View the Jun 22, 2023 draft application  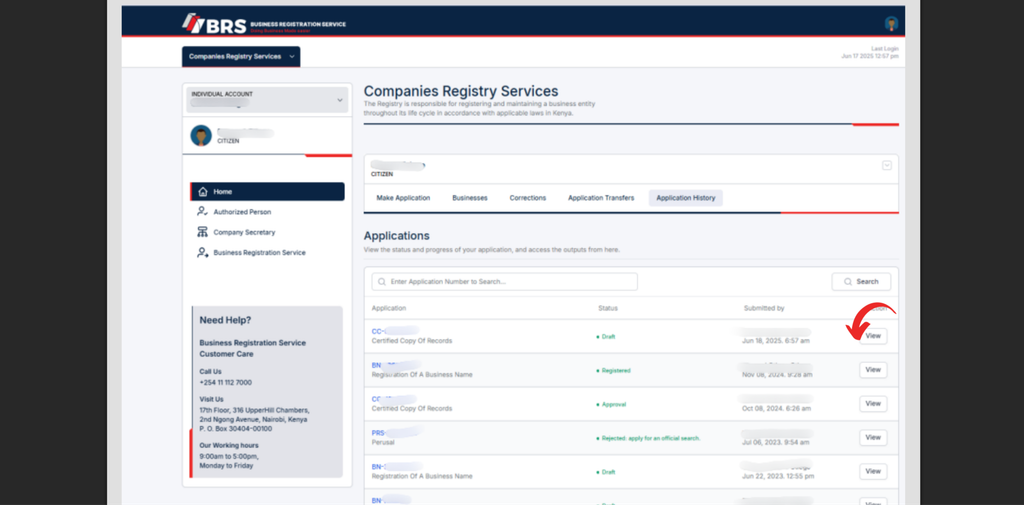873,471
